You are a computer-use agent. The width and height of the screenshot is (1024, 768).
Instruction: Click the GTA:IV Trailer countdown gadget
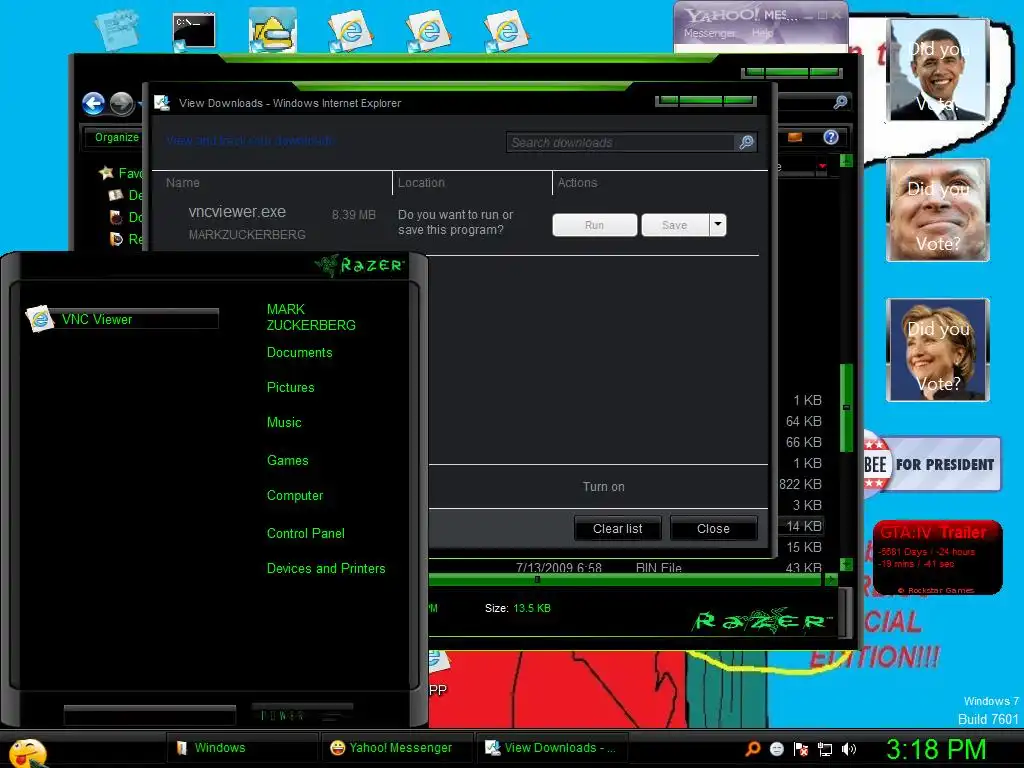tap(937, 557)
